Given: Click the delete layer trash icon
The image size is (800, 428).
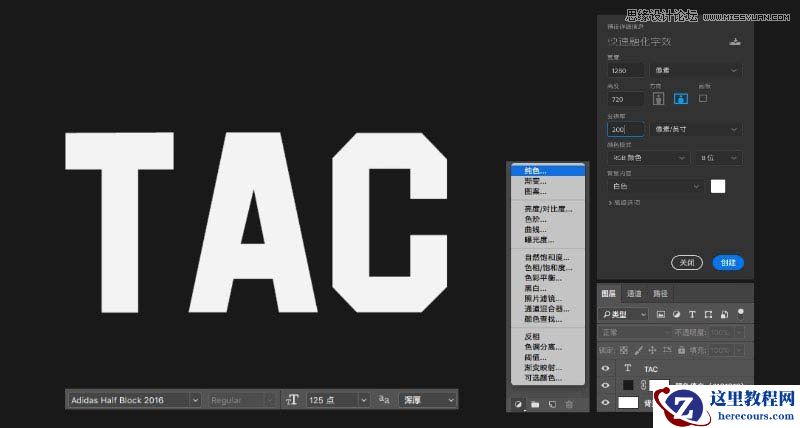Looking at the screenshot, I should 569,404.
